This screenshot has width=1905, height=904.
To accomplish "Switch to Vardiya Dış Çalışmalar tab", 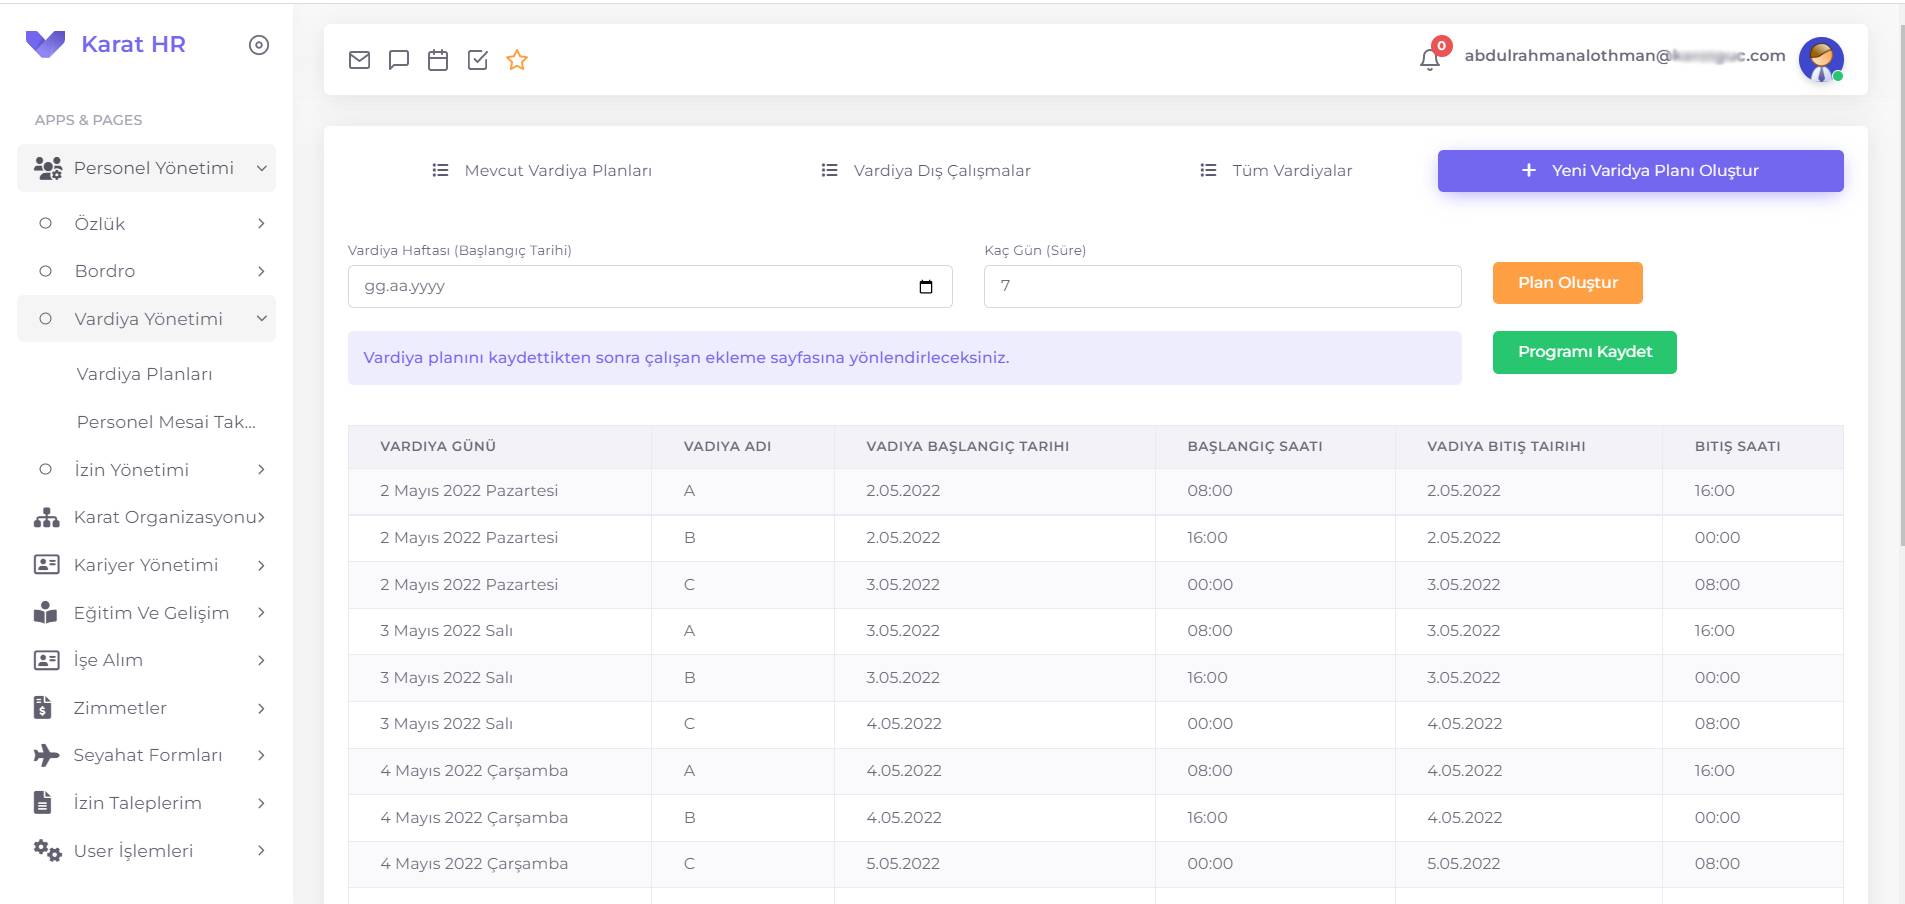I will [x=941, y=170].
